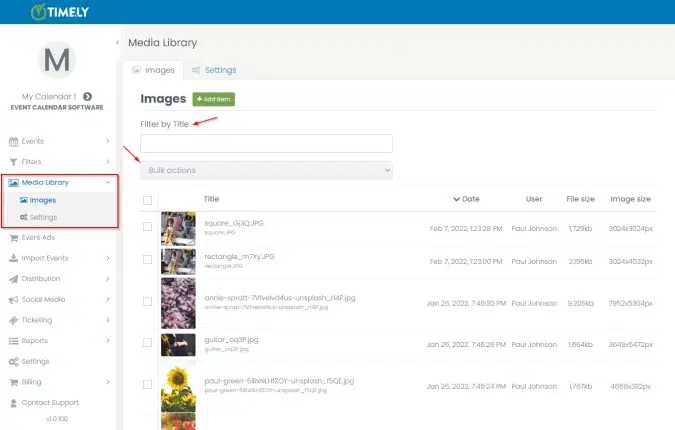The image size is (675, 430).
Task: Expand the Events menu chevron
Action: [108, 141]
